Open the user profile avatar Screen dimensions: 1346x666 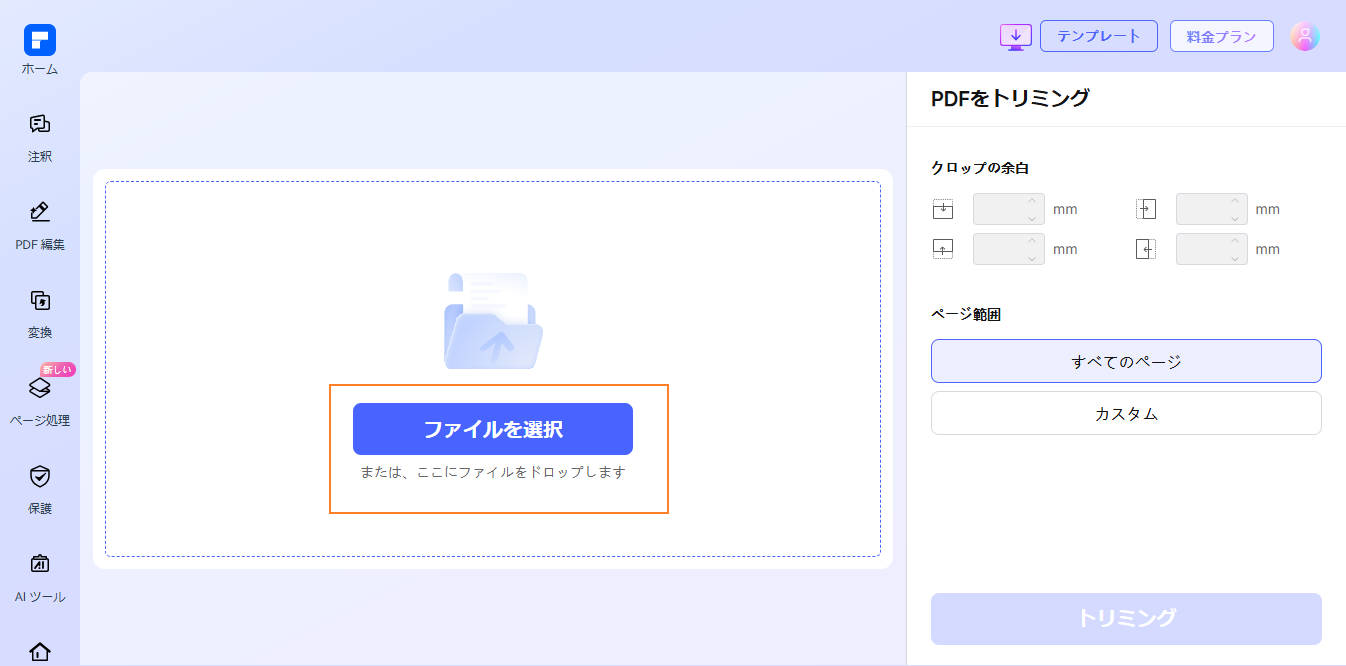pyautogui.click(x=1304, y=36)
